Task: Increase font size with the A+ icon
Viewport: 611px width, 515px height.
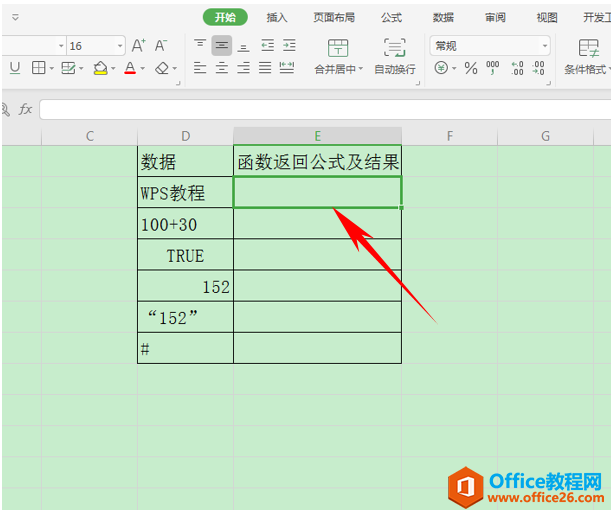Action: (x=138, y=46)
